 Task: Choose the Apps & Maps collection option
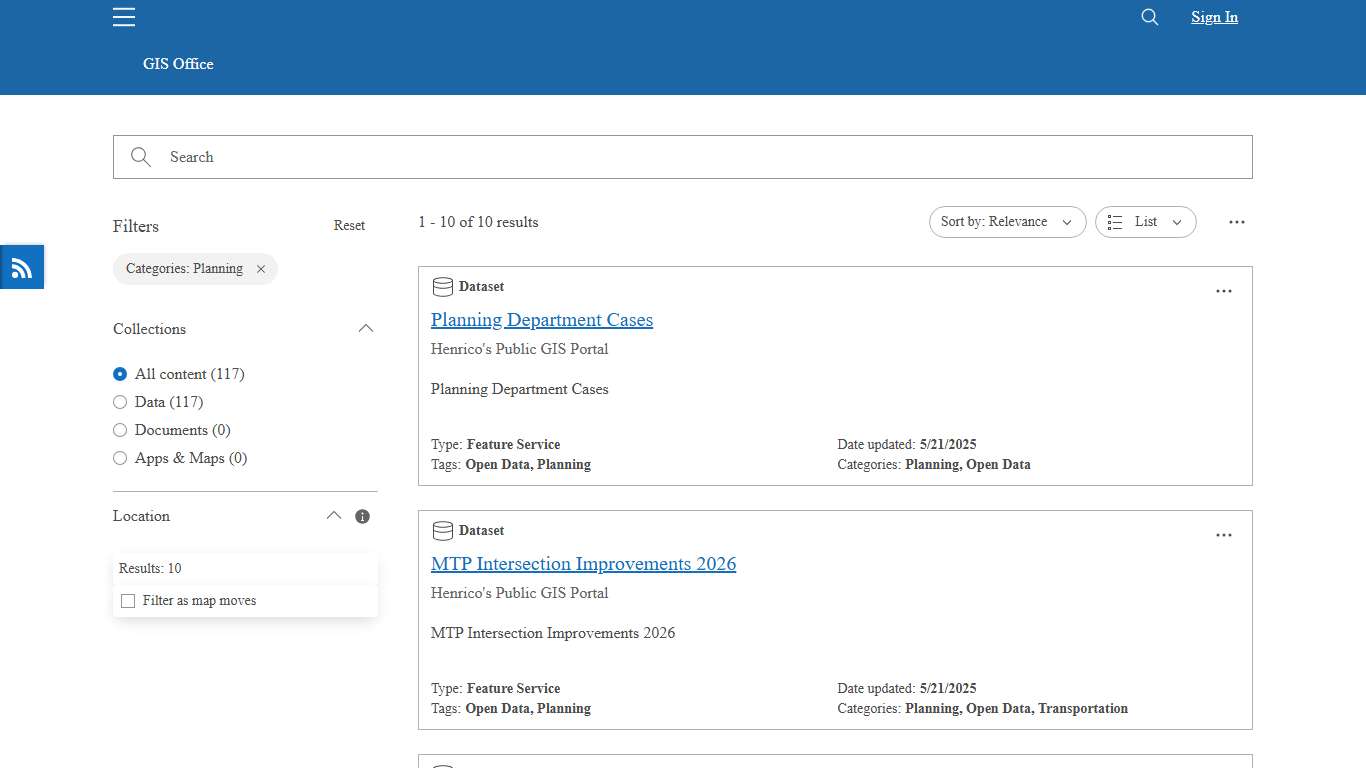point(120,458)
